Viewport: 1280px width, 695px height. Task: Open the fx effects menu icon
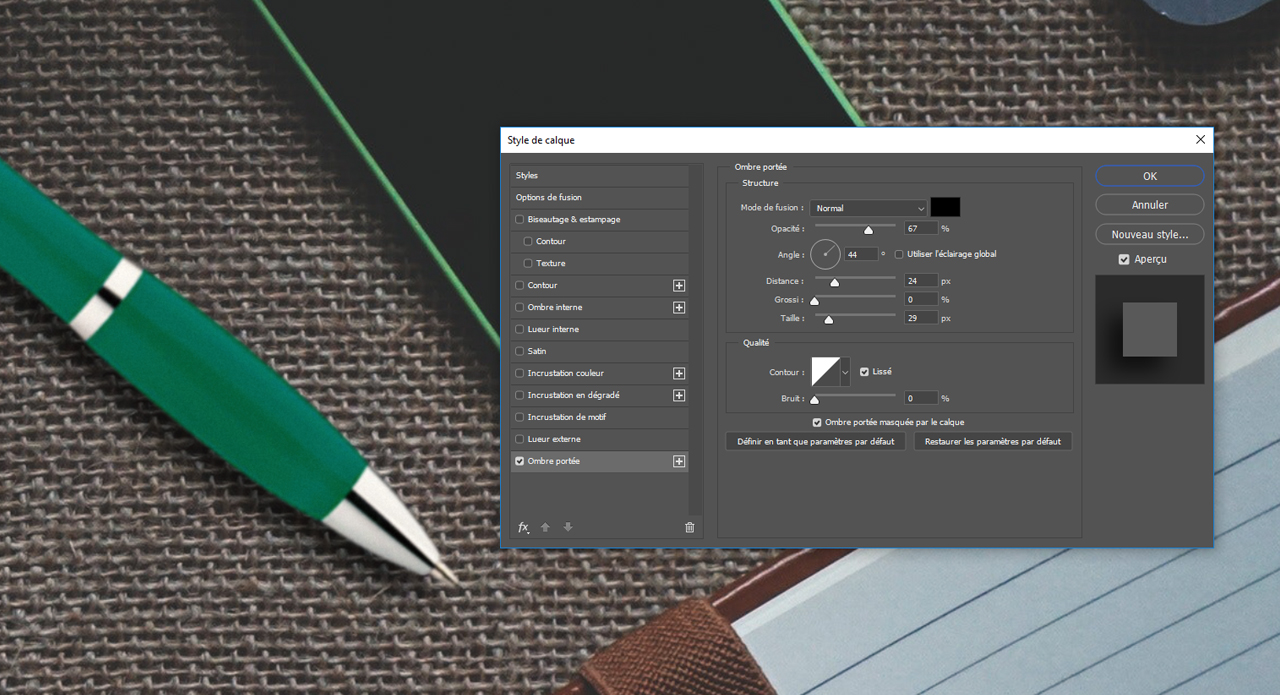point(523,527)
